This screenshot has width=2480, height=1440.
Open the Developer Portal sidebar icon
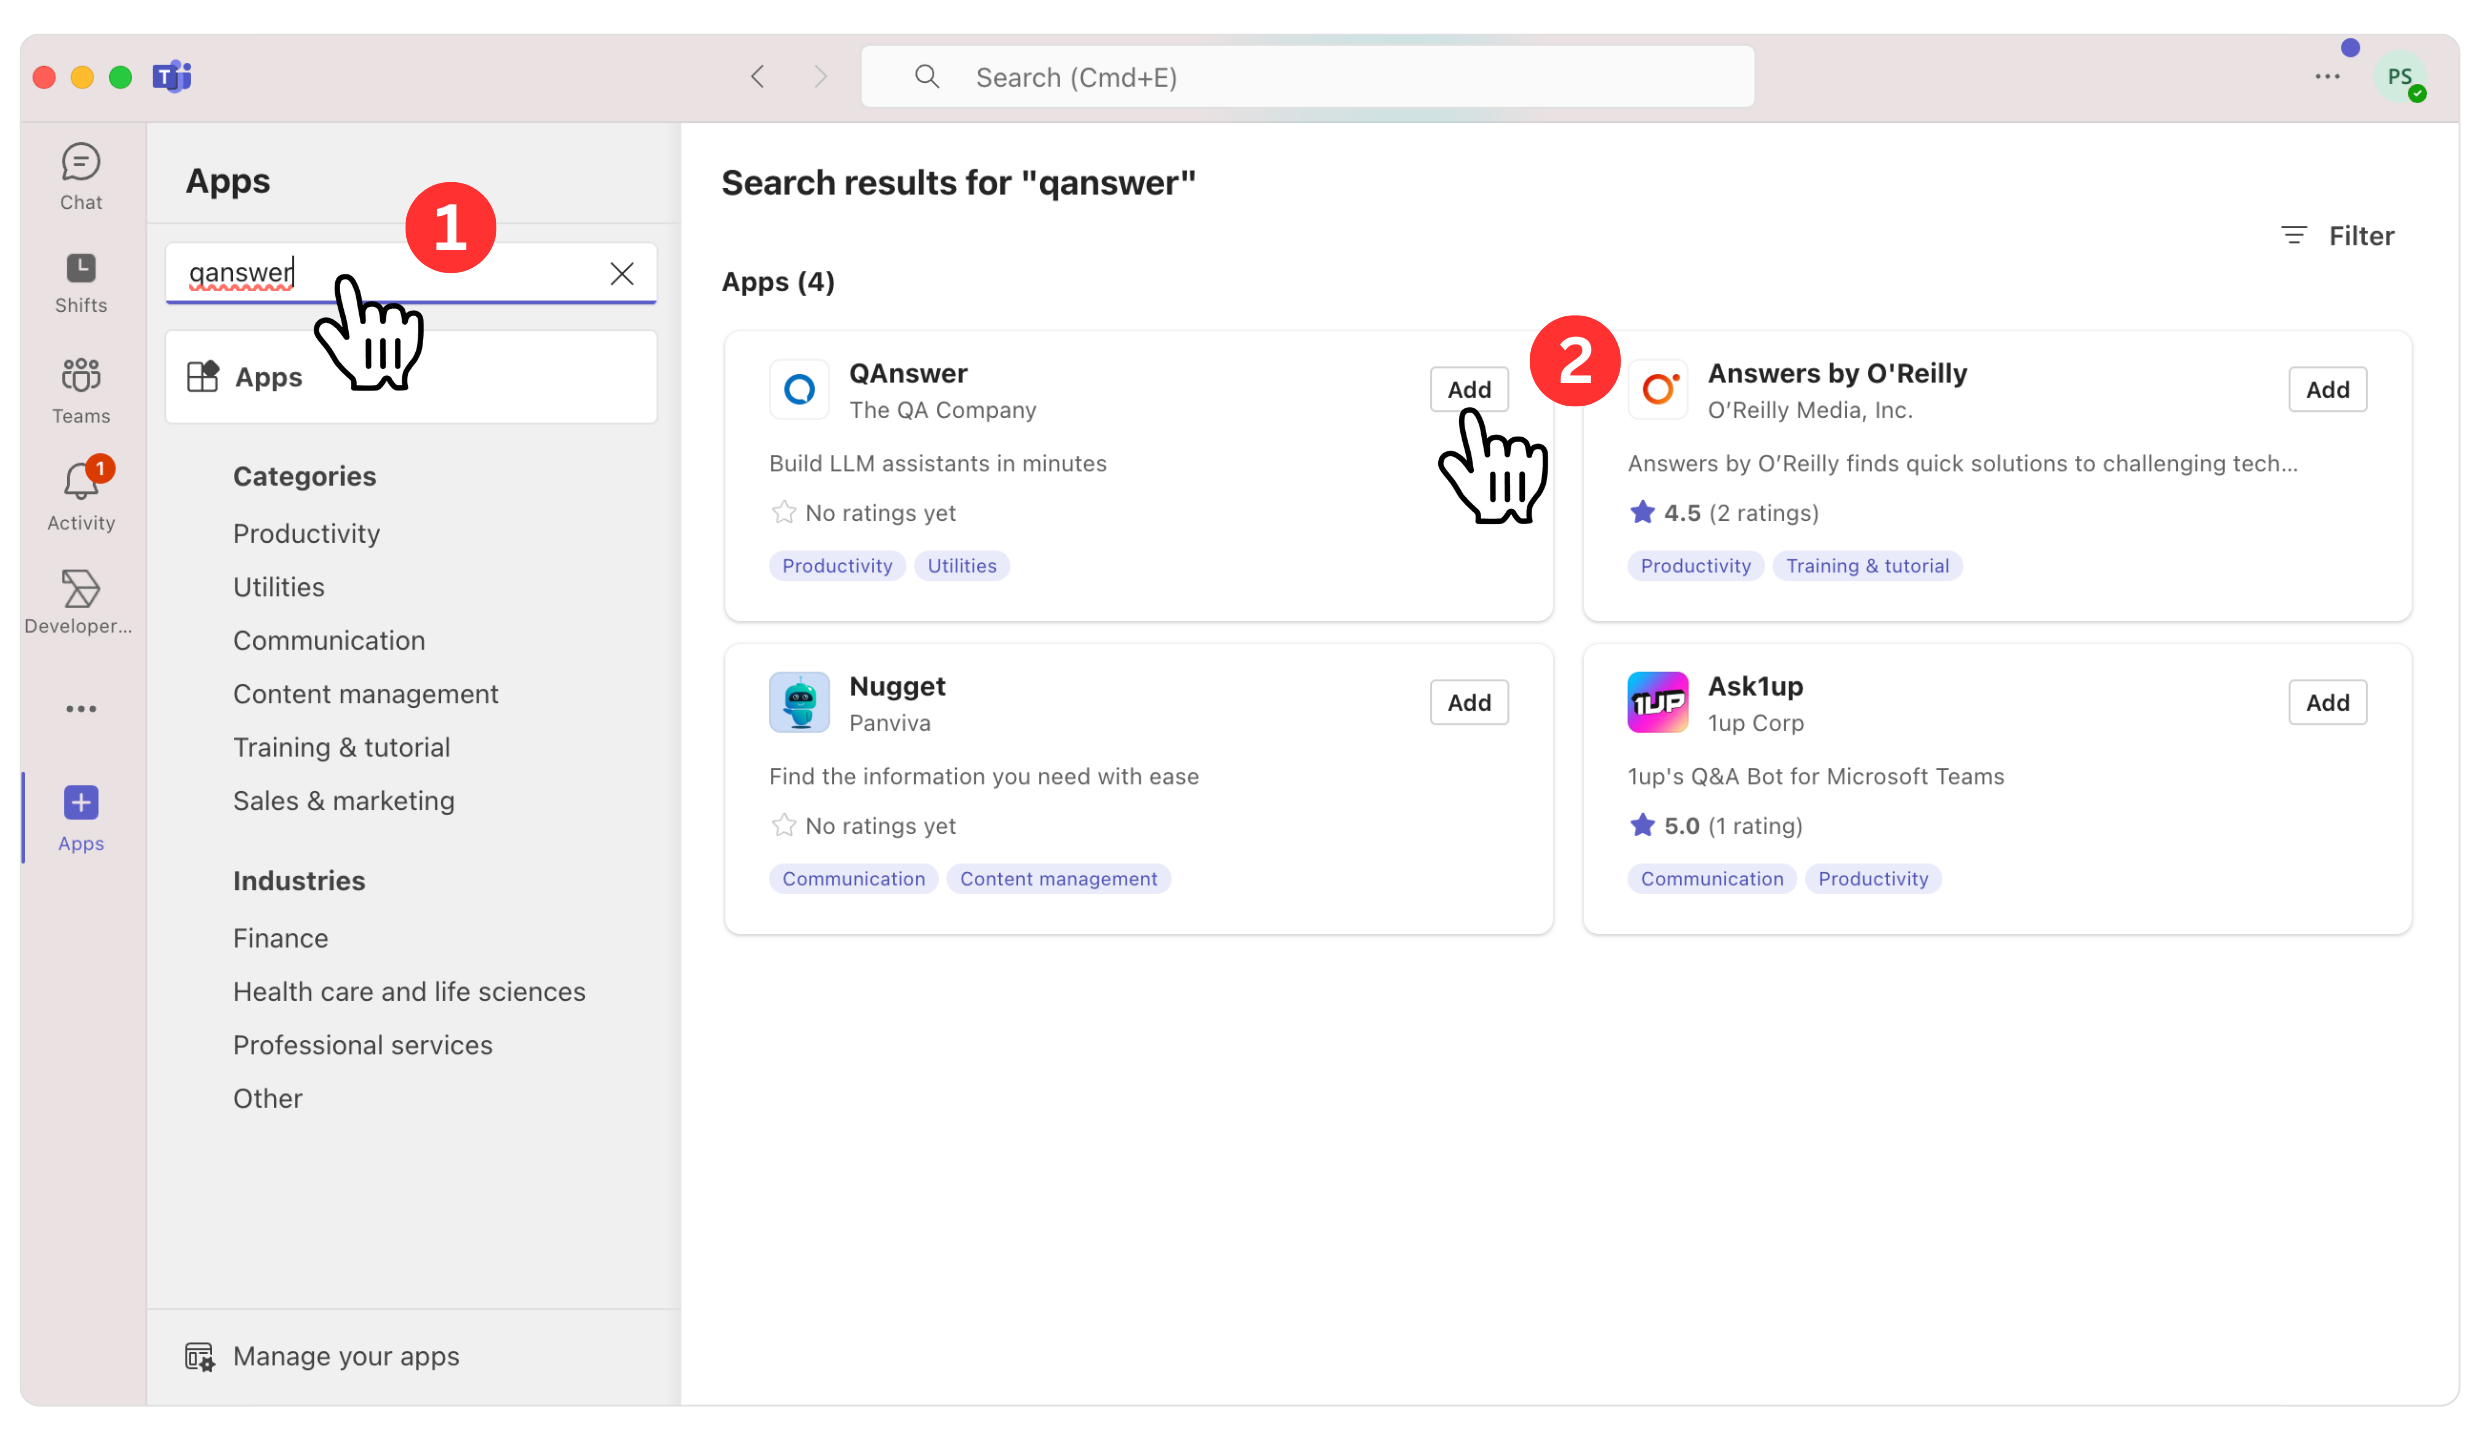(79, 602)
